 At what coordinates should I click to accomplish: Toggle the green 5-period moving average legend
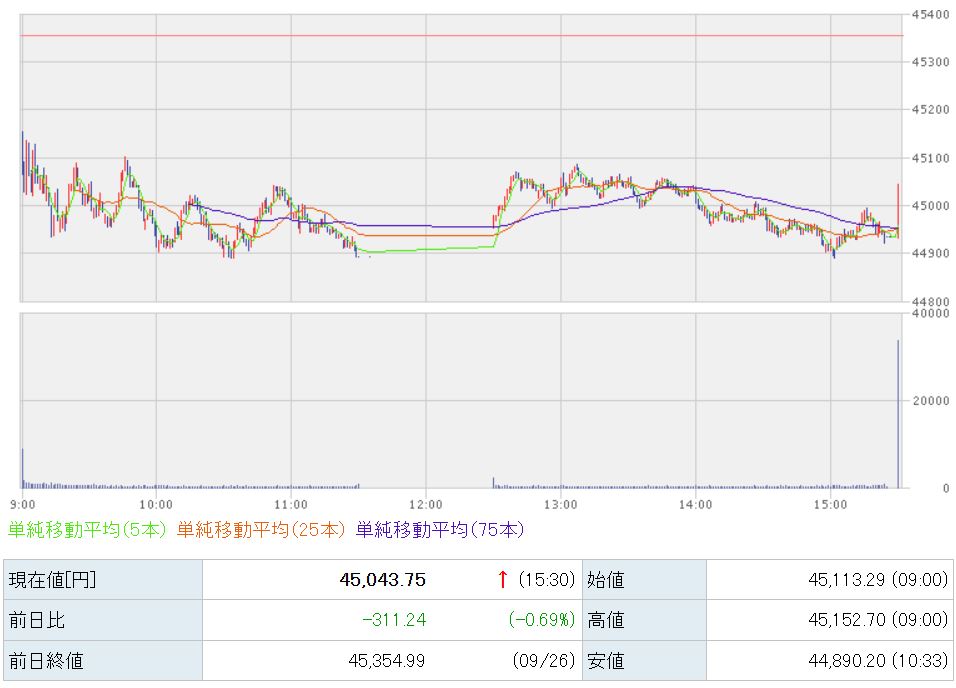(x=87, y=529)
